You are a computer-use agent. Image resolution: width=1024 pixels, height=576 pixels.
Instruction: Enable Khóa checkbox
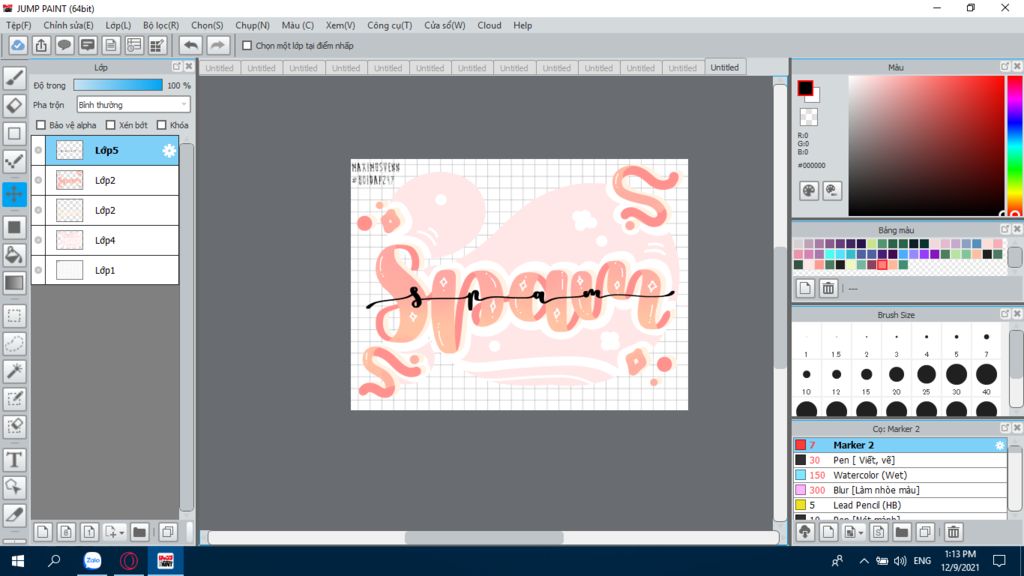[x=161, y=125]
